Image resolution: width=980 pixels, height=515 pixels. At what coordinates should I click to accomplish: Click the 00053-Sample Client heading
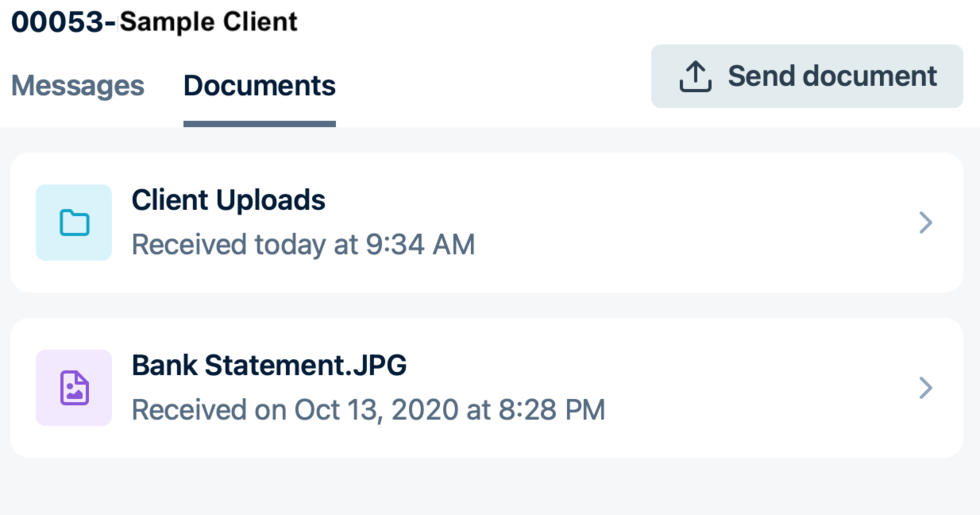[x=154, y=22]
